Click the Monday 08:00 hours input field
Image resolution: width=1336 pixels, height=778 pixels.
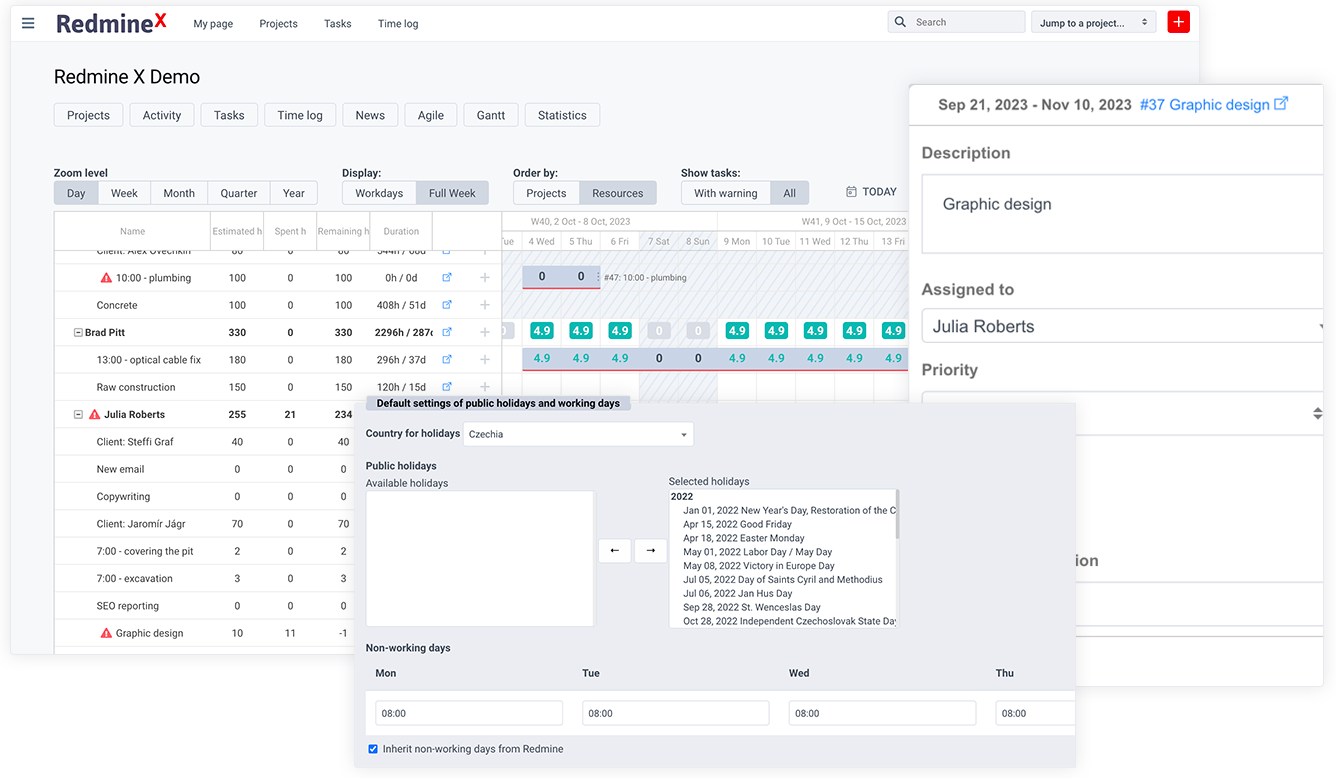tap(468, 712)
